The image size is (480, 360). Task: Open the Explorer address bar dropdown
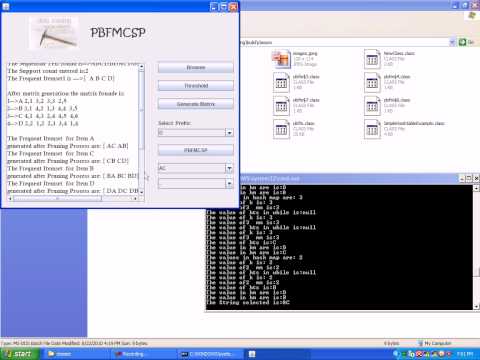tap(452, 42)
